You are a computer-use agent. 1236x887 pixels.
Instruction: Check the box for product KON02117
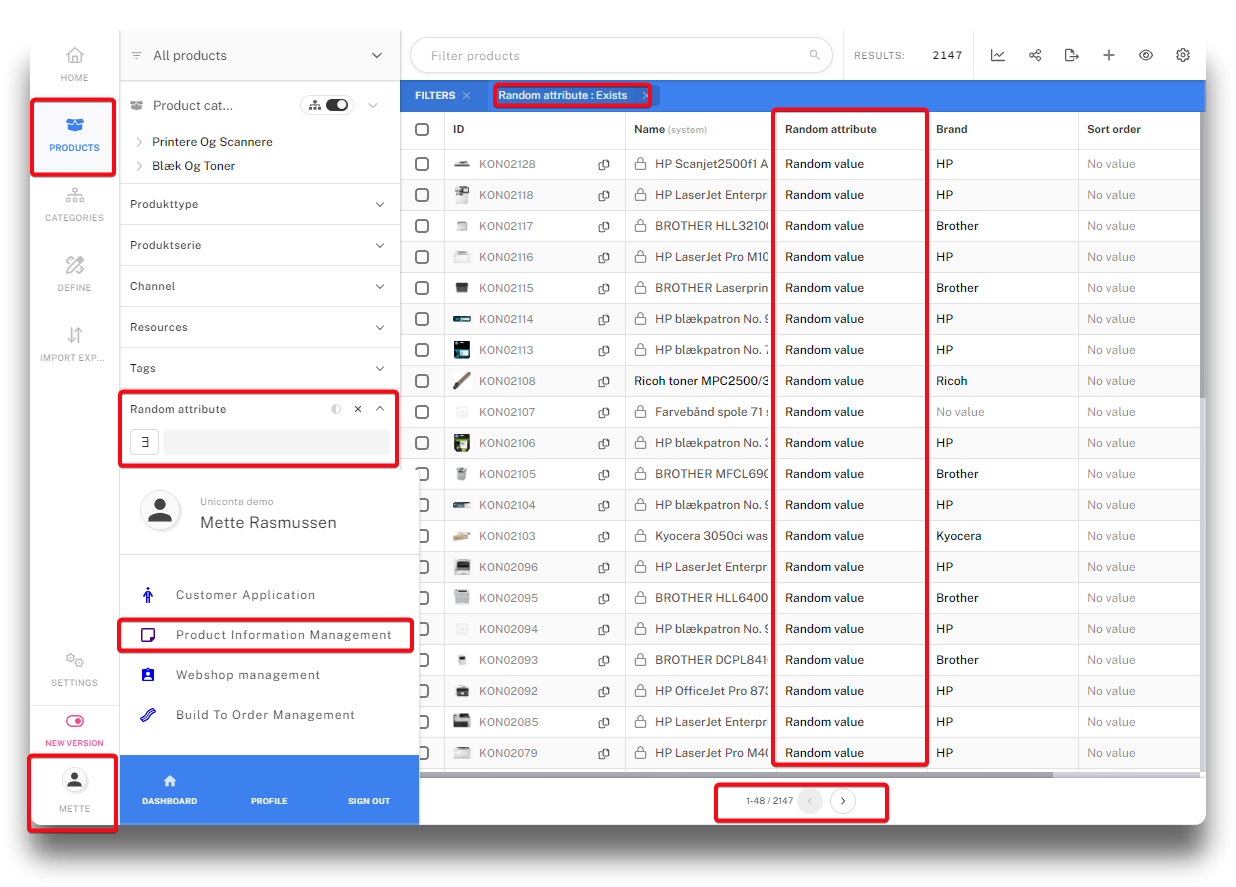[422, 226]
